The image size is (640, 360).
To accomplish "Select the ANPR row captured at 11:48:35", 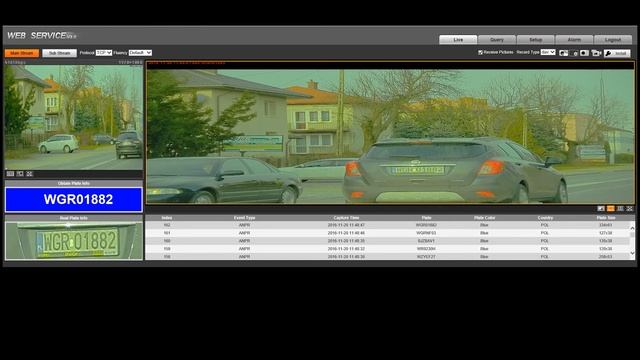I will pos(387,241).
